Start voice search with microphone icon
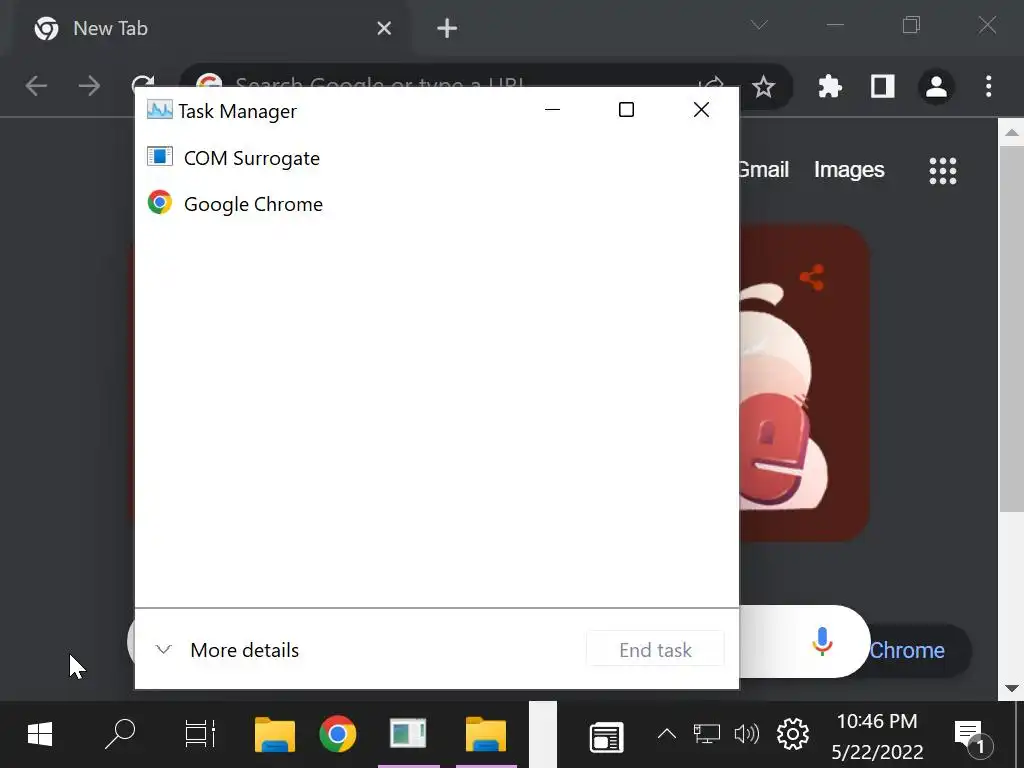1024x768 pixels. tap(822, 641)
